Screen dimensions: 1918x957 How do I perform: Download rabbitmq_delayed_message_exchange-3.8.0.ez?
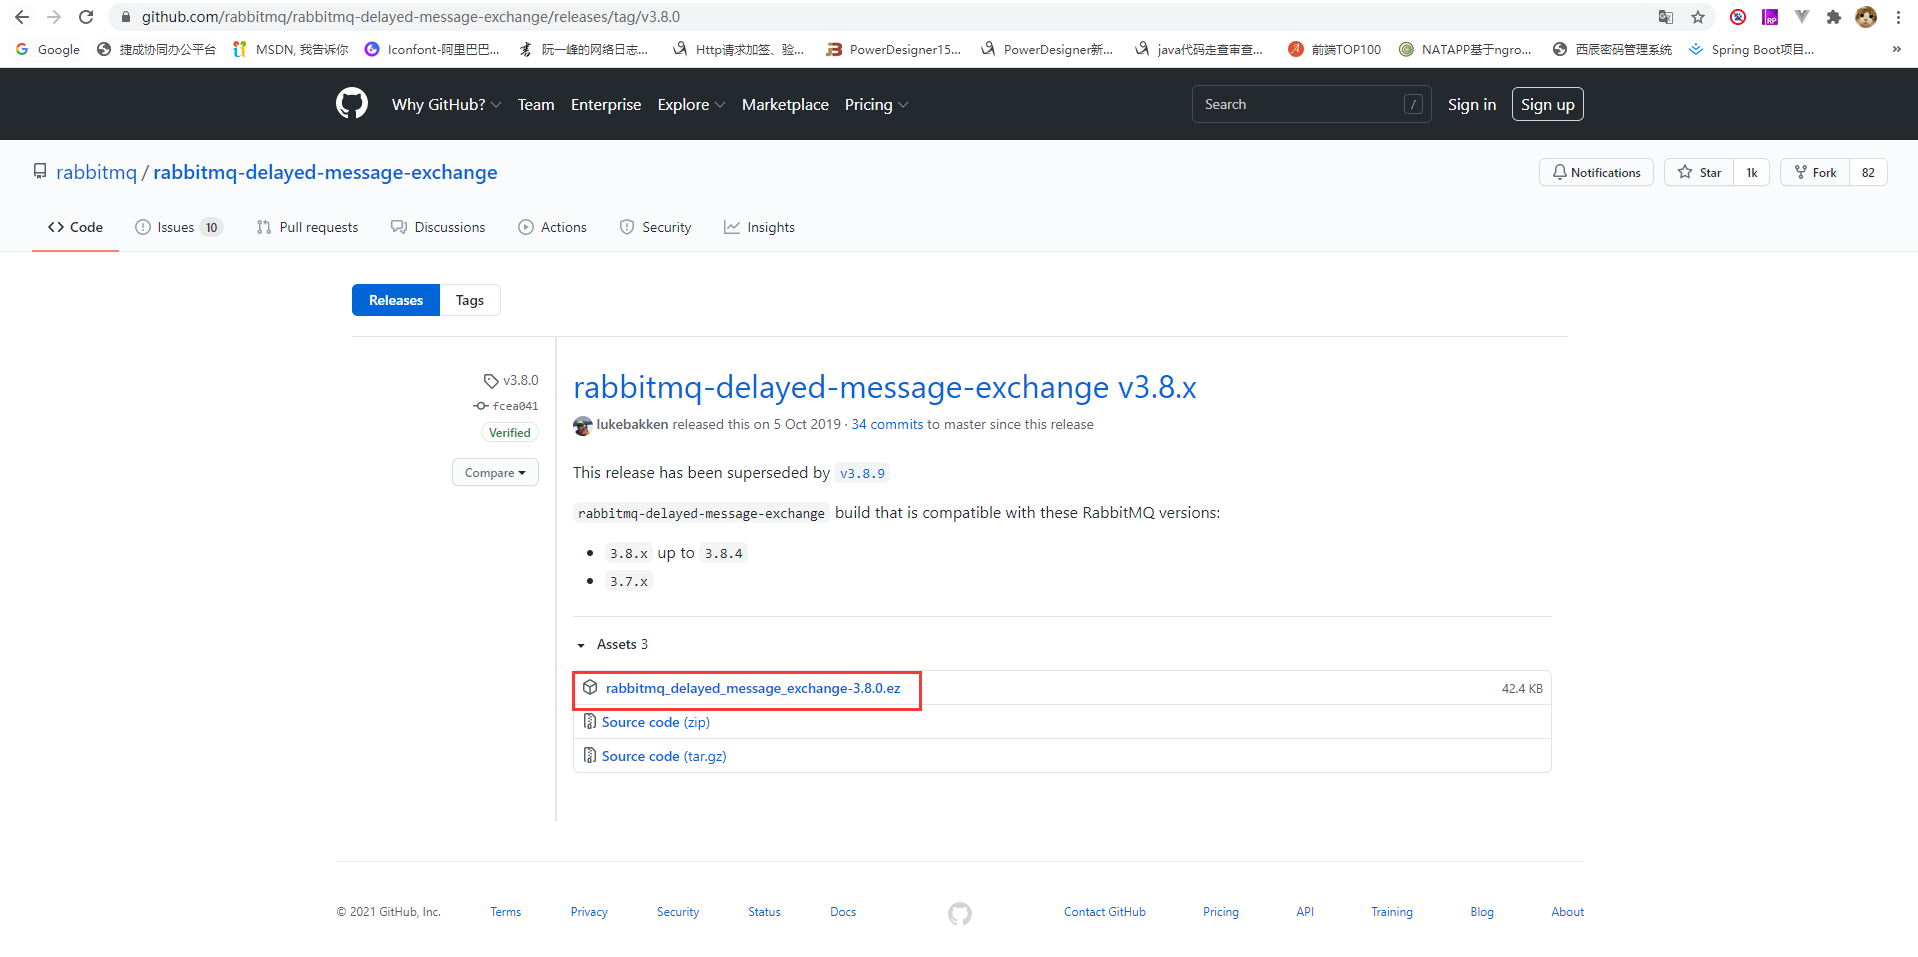point(753,689)
